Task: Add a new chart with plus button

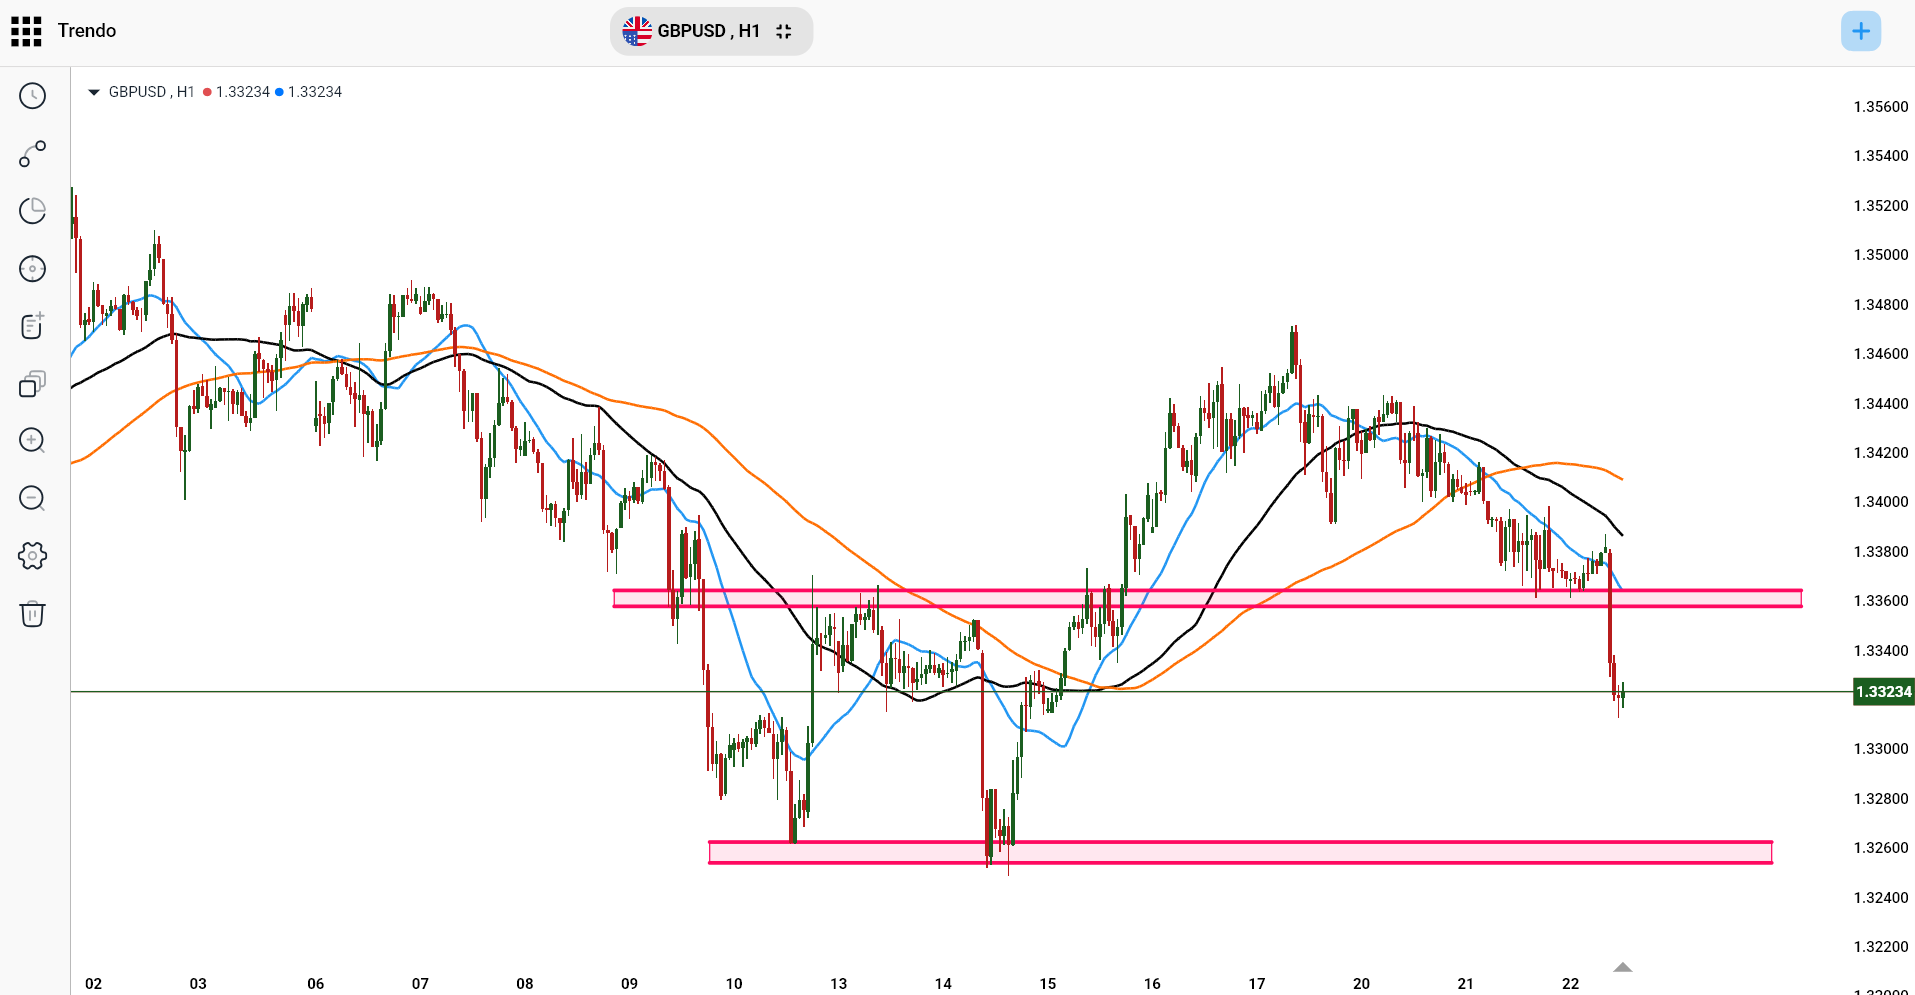Action: point(1860,31)
